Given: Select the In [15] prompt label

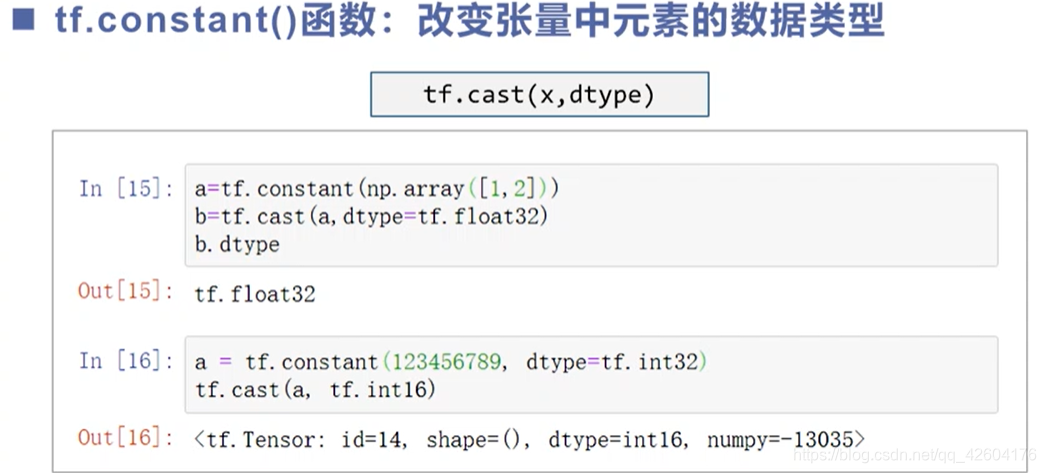Looking at the screenshot, I should [127, 189].
